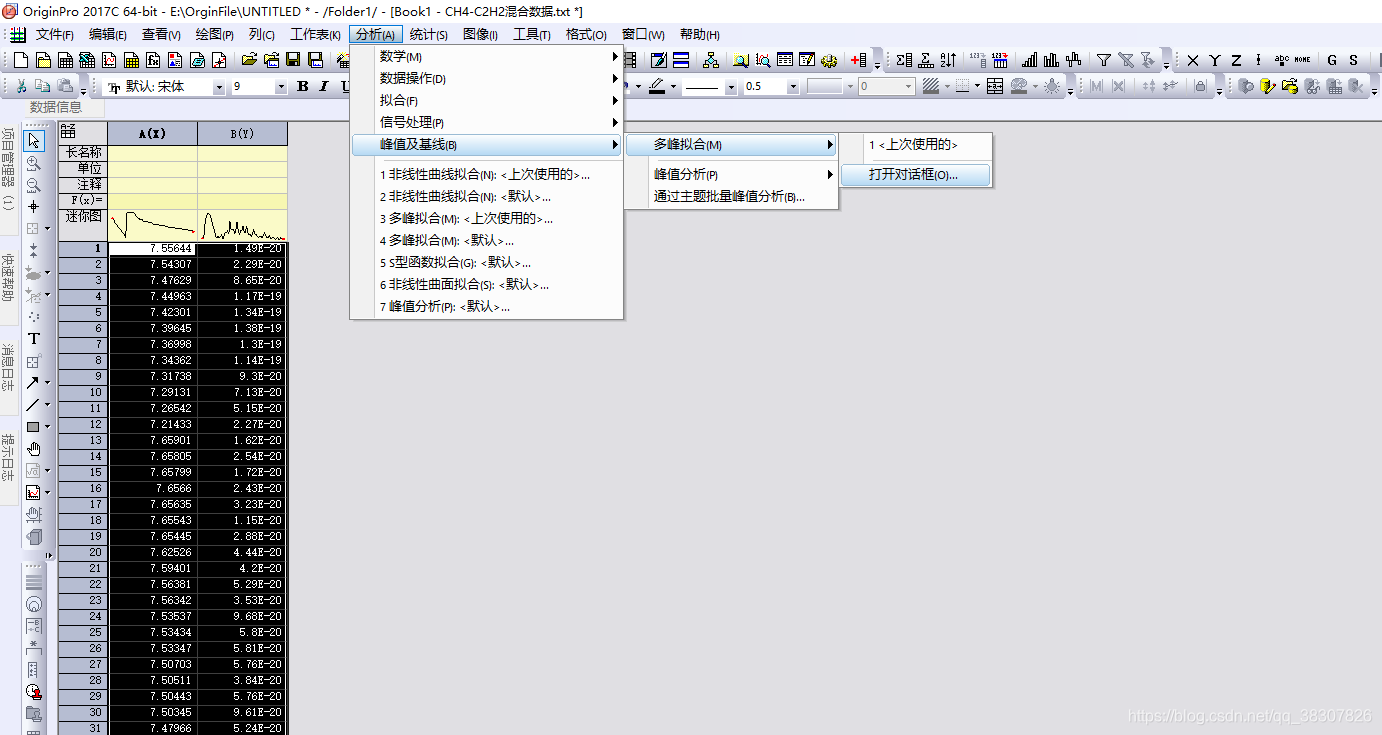1382x735 pixels.
Task: Click the G grouping column icon
Action: [1332, 60]
